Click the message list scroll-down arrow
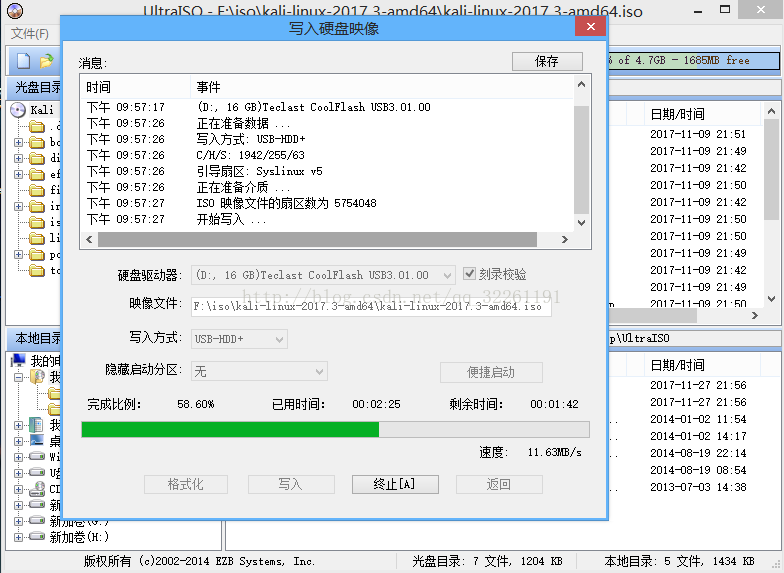The height and width of the screenshot is (573, 784). (x=582, y=222)
